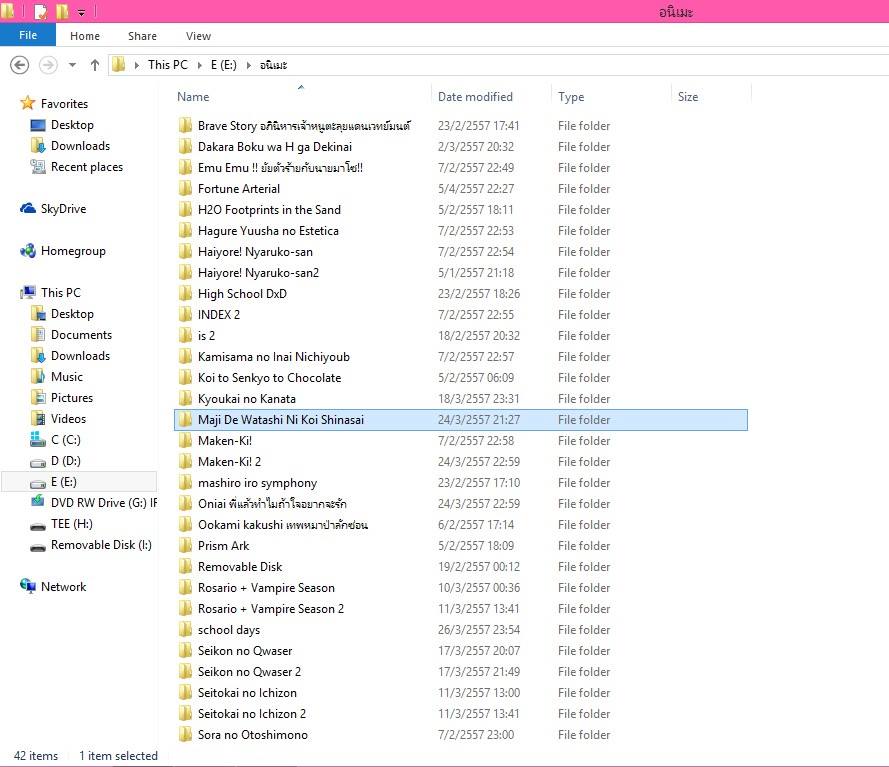The height and width of the screenshot is (767, 889).
Task: Open SkyDrive cloud icon in sidebar
Action: (x=28, y=208)
